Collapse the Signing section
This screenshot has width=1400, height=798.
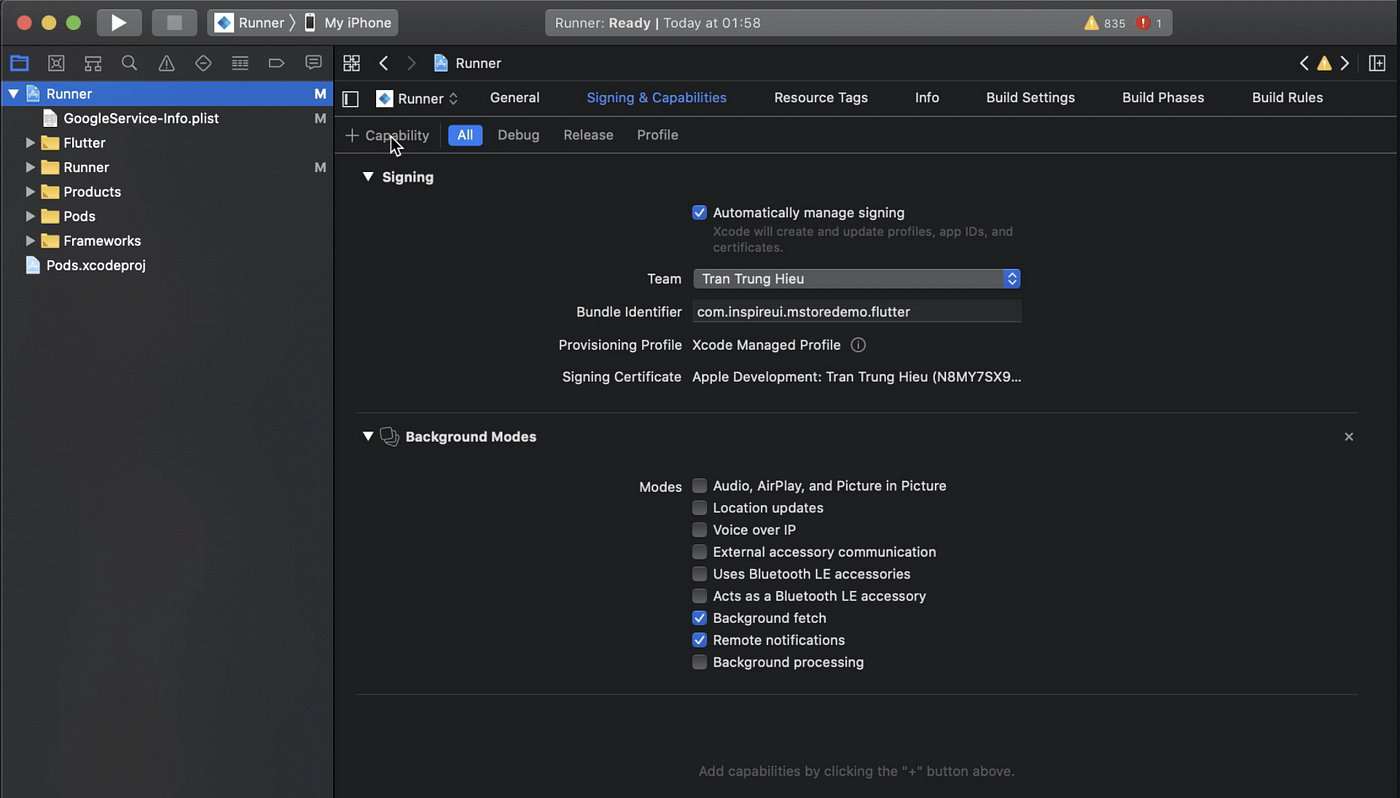pos(368,177)
